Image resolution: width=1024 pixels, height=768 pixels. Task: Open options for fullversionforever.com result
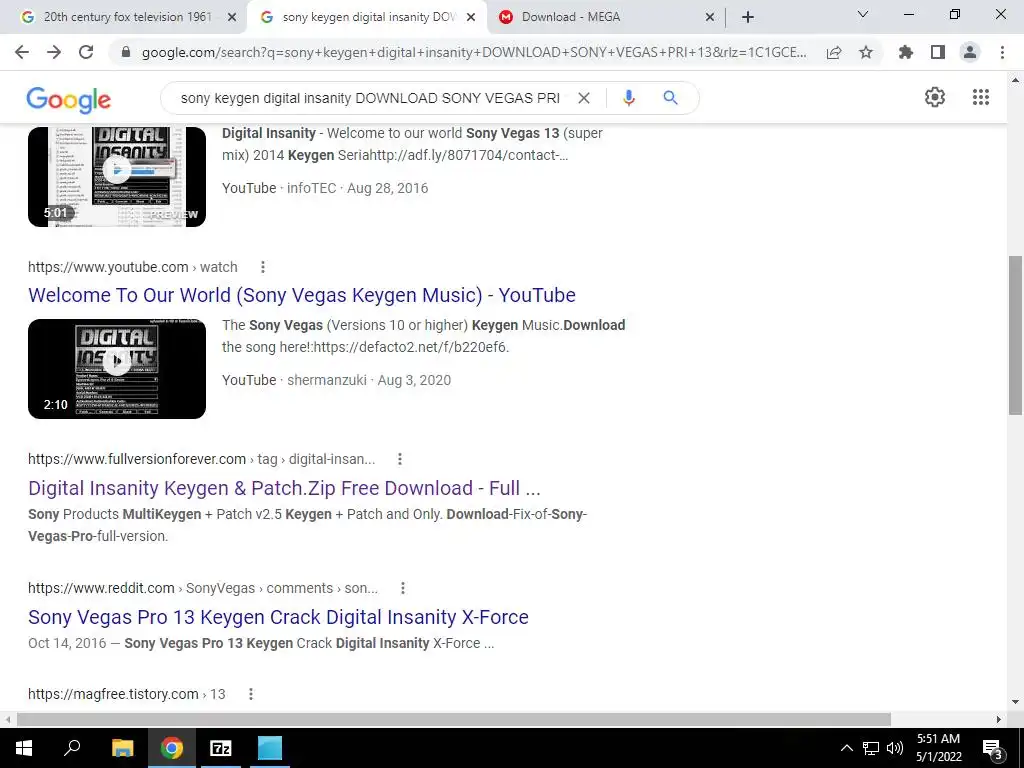tap(400, 459)
